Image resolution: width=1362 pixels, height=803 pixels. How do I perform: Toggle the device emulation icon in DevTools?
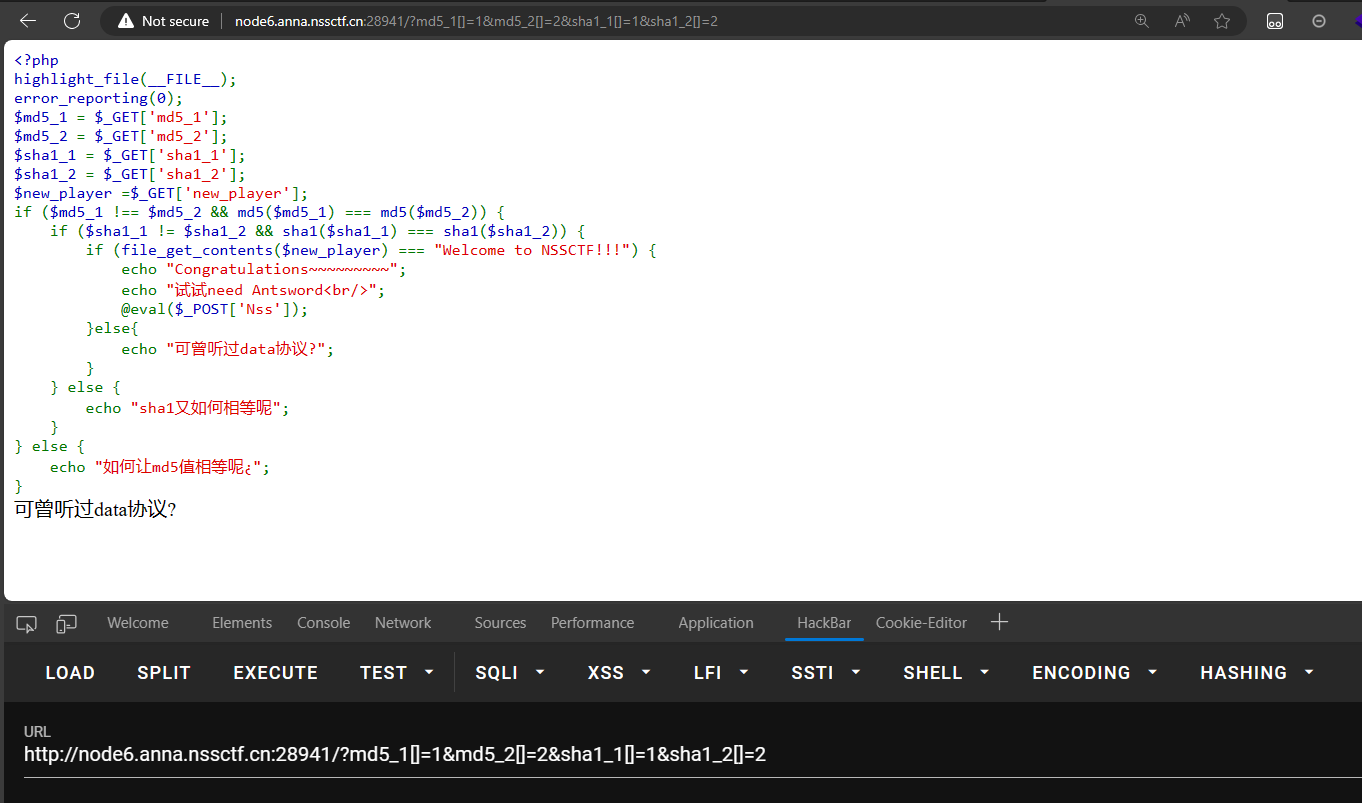point(66,623)
